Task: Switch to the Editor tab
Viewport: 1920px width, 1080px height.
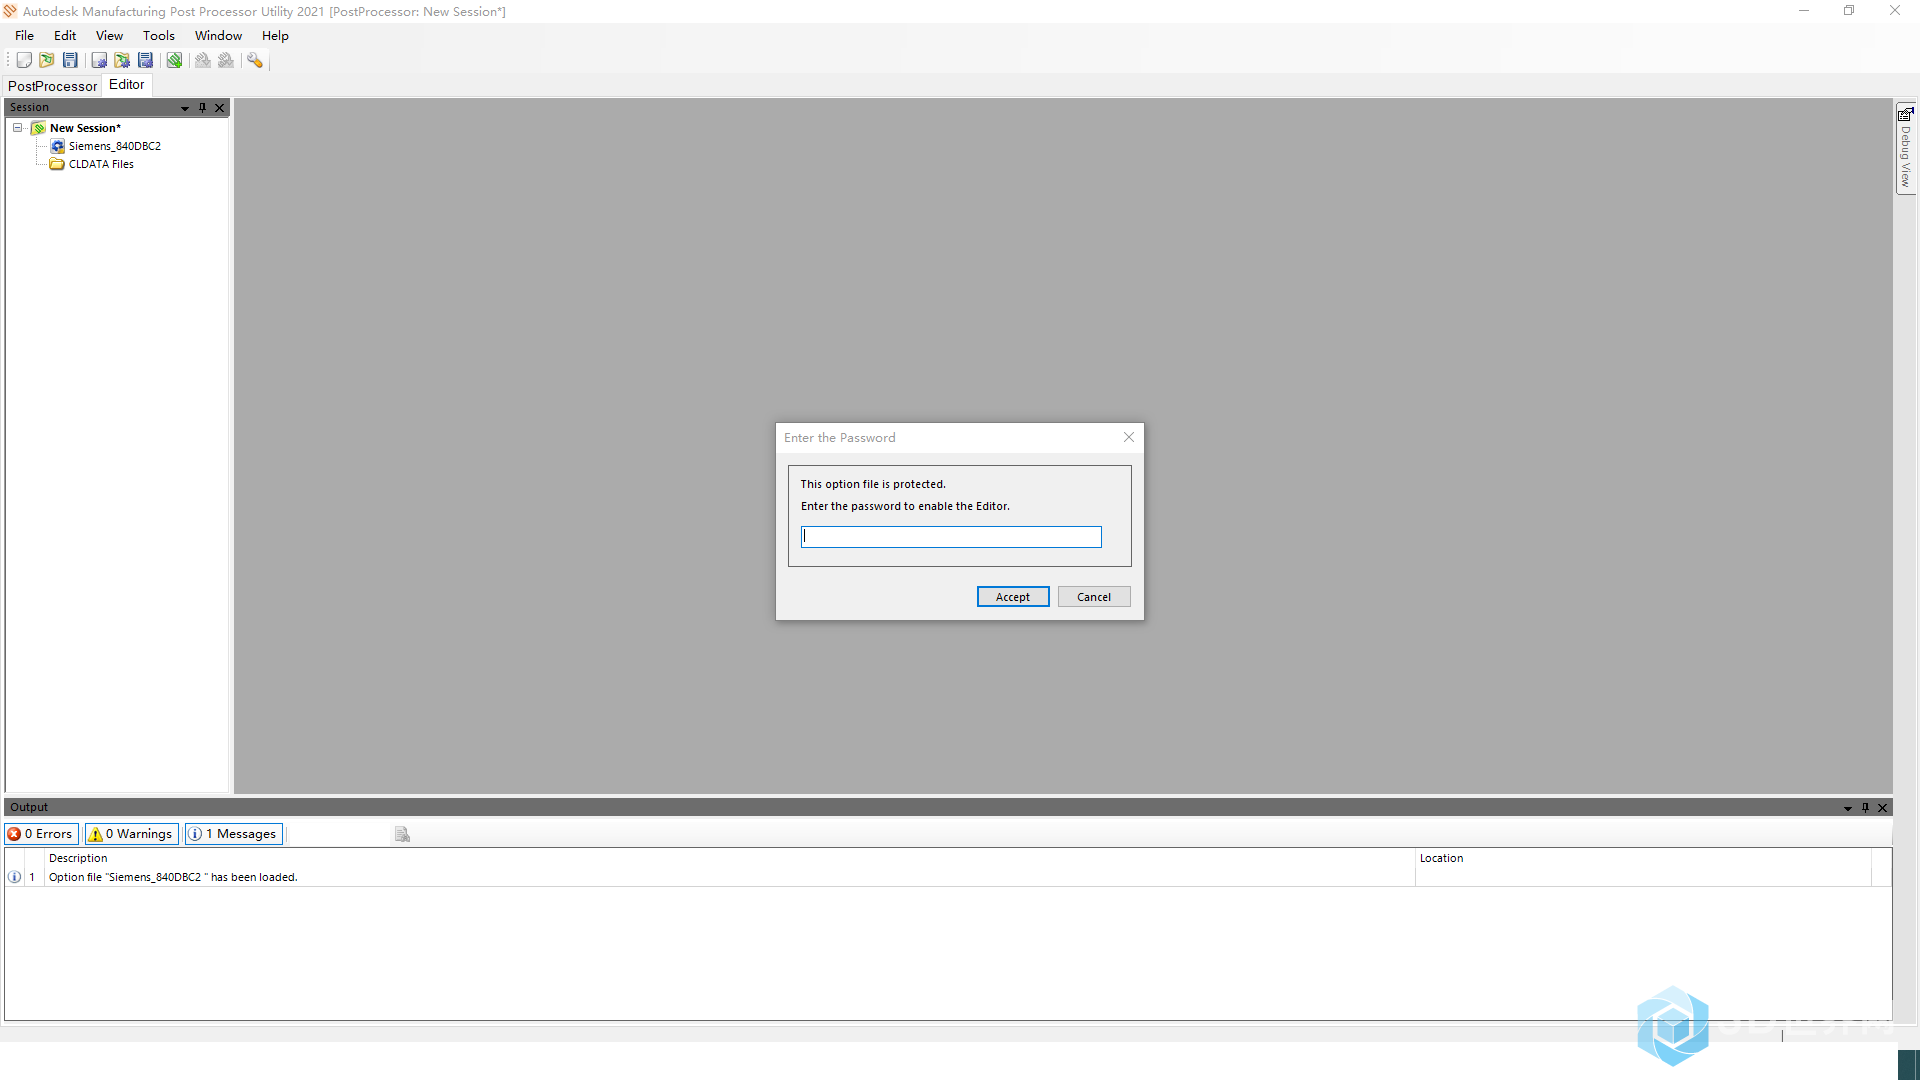Action: pos(127,85)
